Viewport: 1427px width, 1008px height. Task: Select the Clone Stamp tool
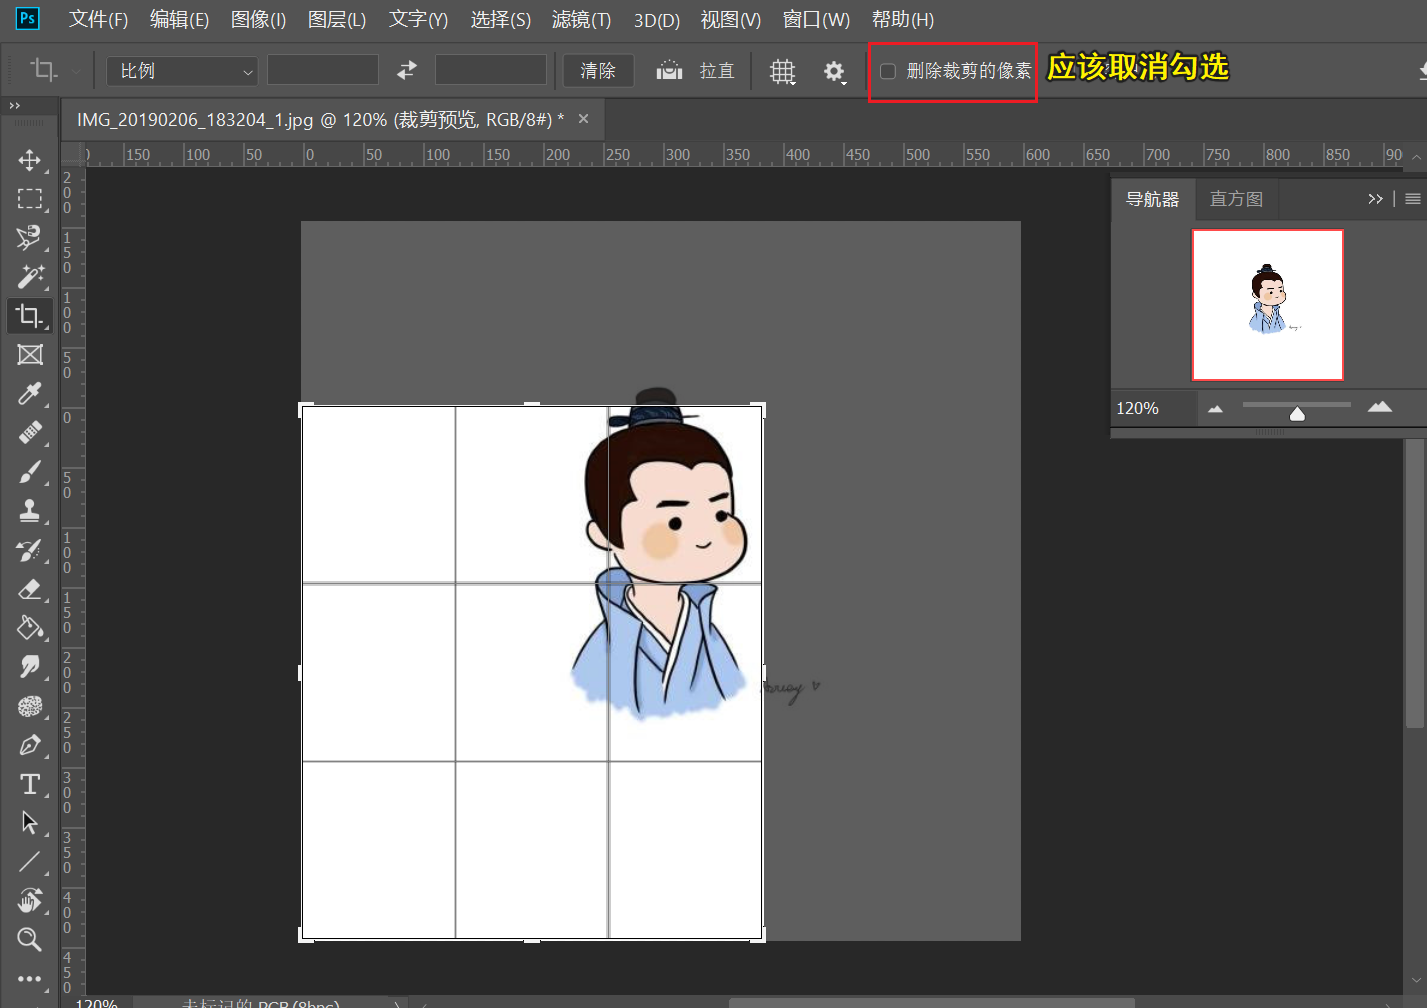[x=30, y=511]
